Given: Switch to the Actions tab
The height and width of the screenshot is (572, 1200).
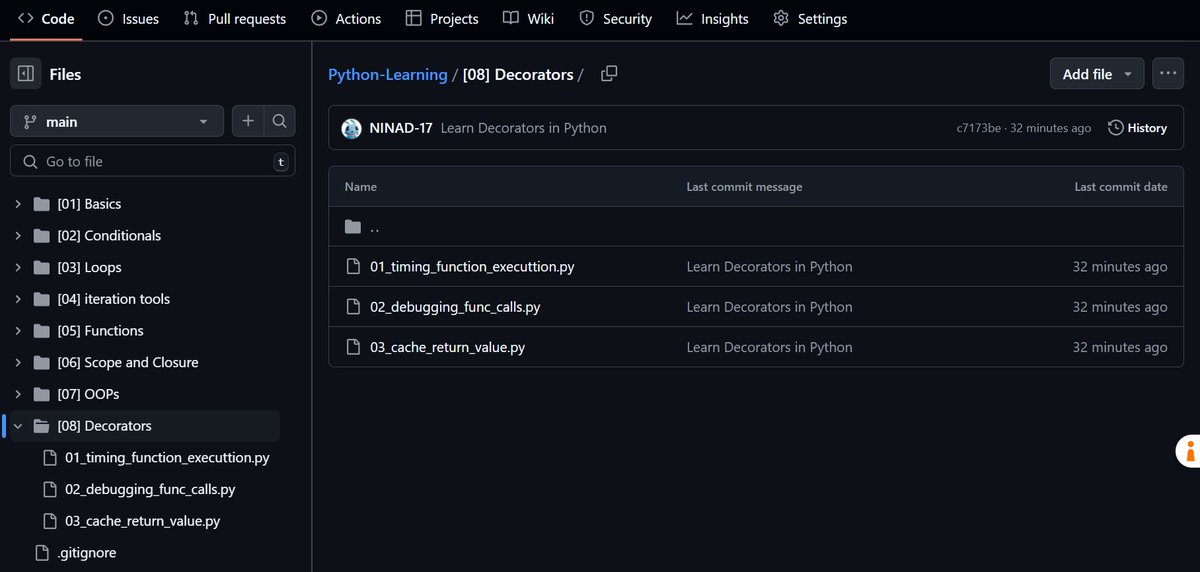Looking at the screenshot, I should coord(346,18).
